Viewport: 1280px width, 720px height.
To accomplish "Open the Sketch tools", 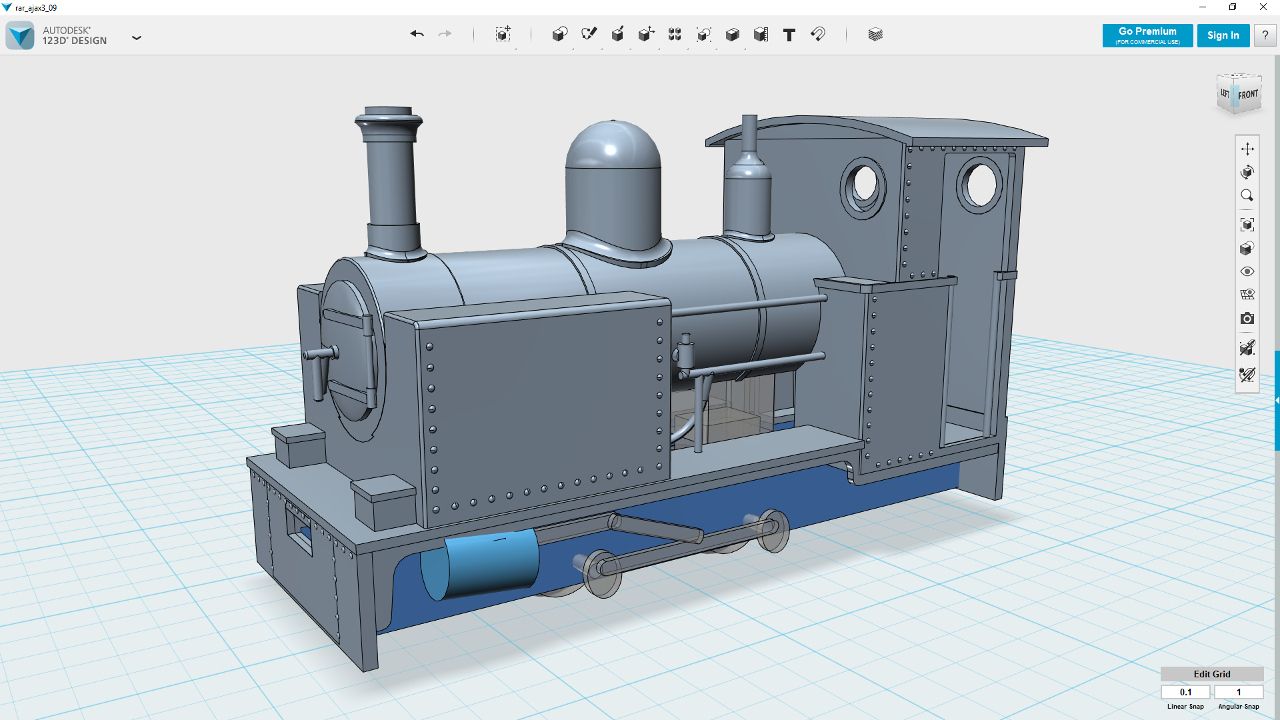I will [589, 34].
